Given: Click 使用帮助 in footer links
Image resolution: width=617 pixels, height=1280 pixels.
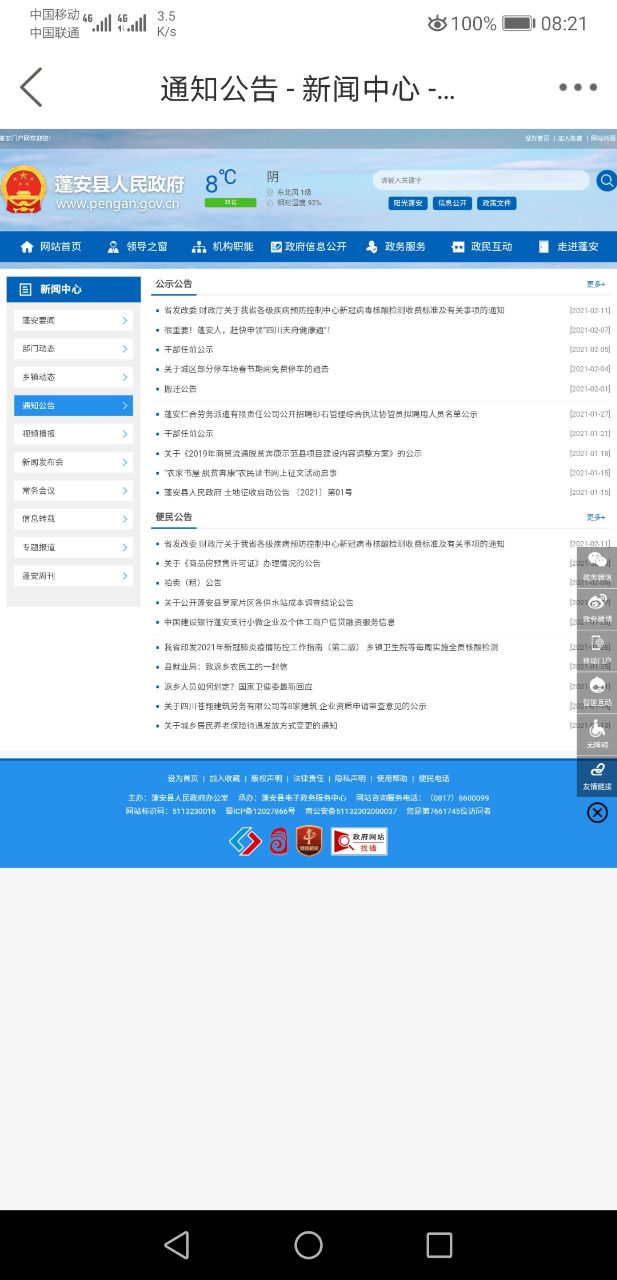Looking at the screenshot, I should click(x=392, y=778).
